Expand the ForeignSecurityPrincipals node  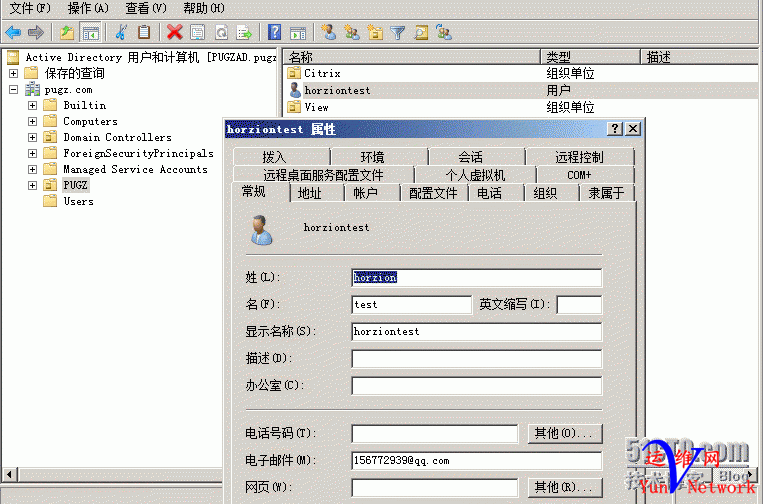tap(33, 153)
